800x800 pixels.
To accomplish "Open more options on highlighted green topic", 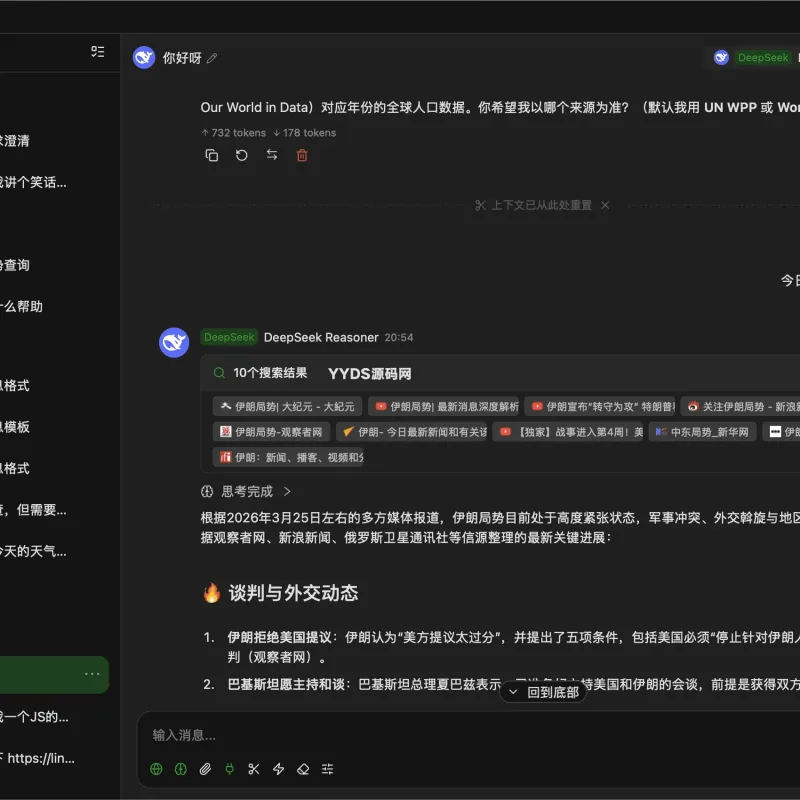I will pos(92,674).
